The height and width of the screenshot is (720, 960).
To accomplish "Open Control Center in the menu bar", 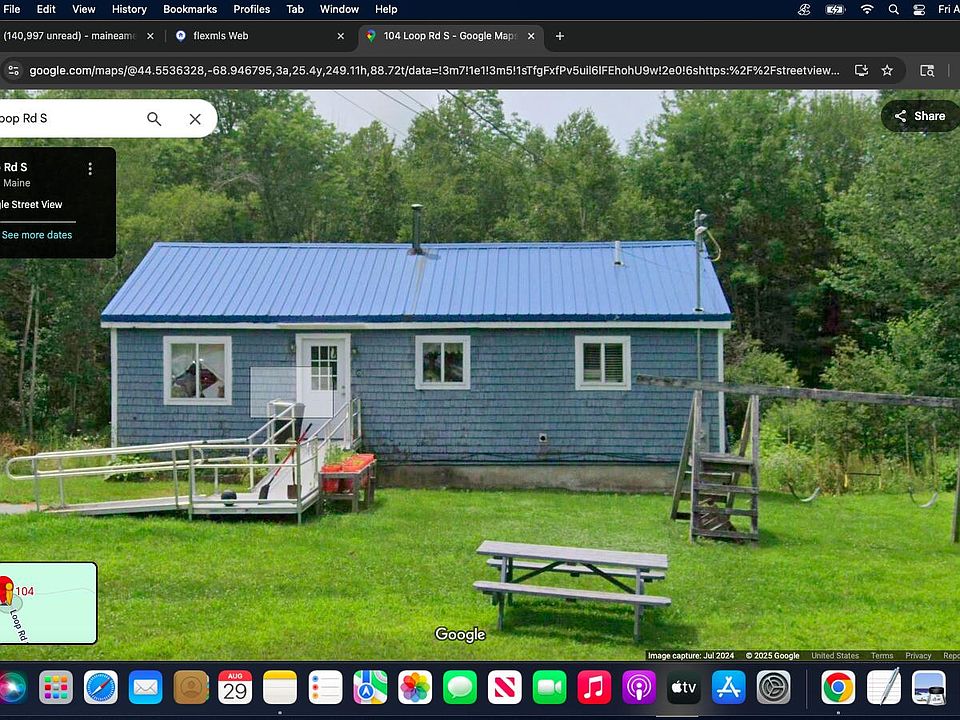I will point(919,9).
